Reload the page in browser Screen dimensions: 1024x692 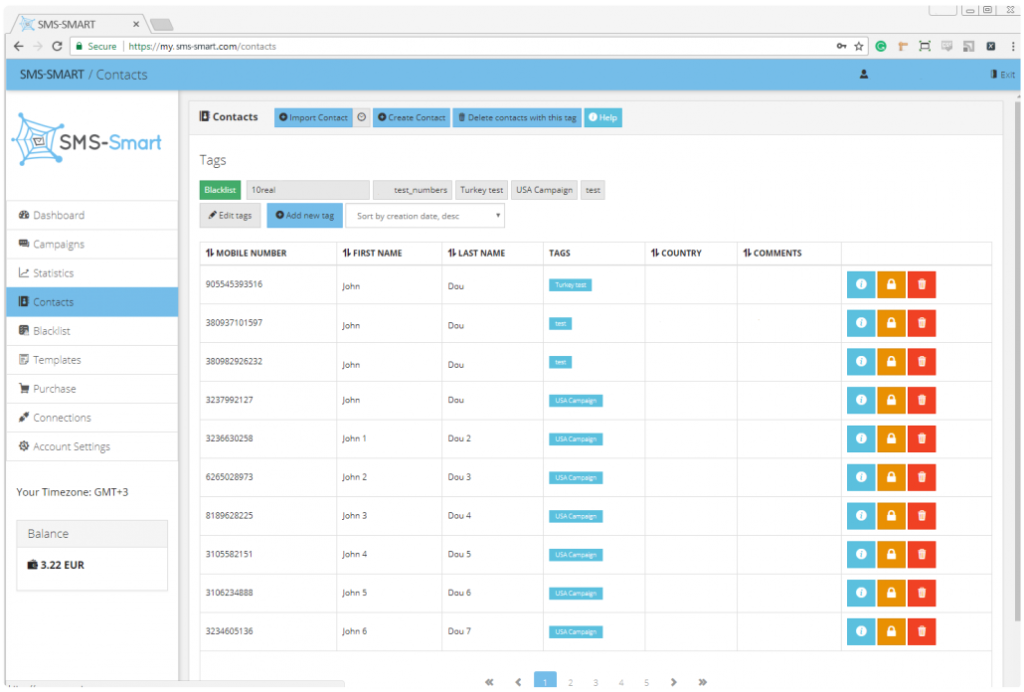(57, 46)
